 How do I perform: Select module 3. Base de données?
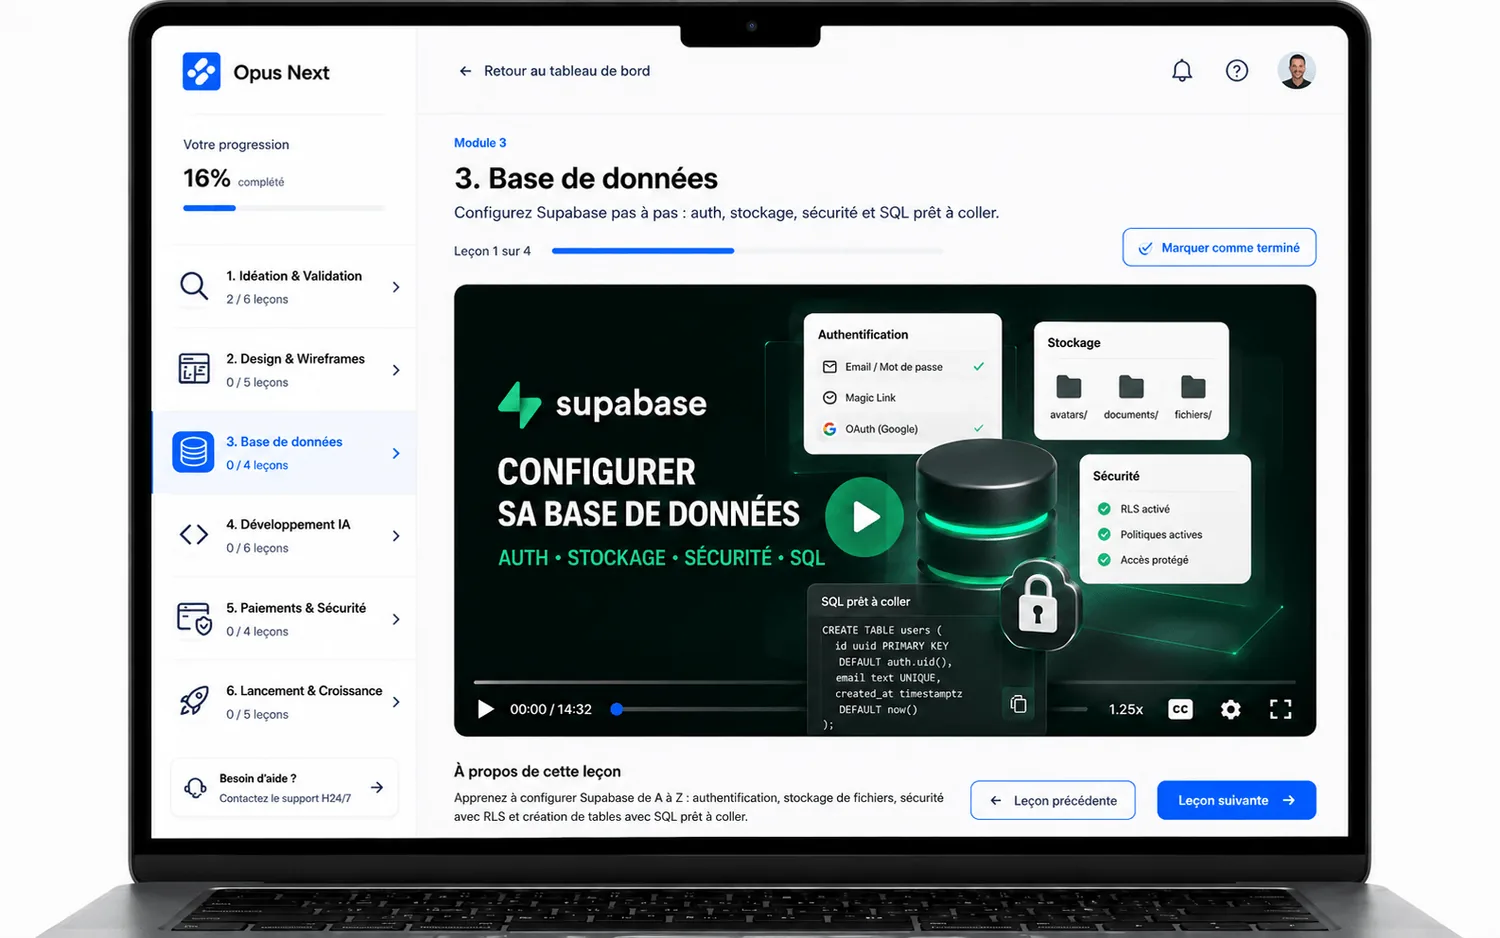point(284,453)
